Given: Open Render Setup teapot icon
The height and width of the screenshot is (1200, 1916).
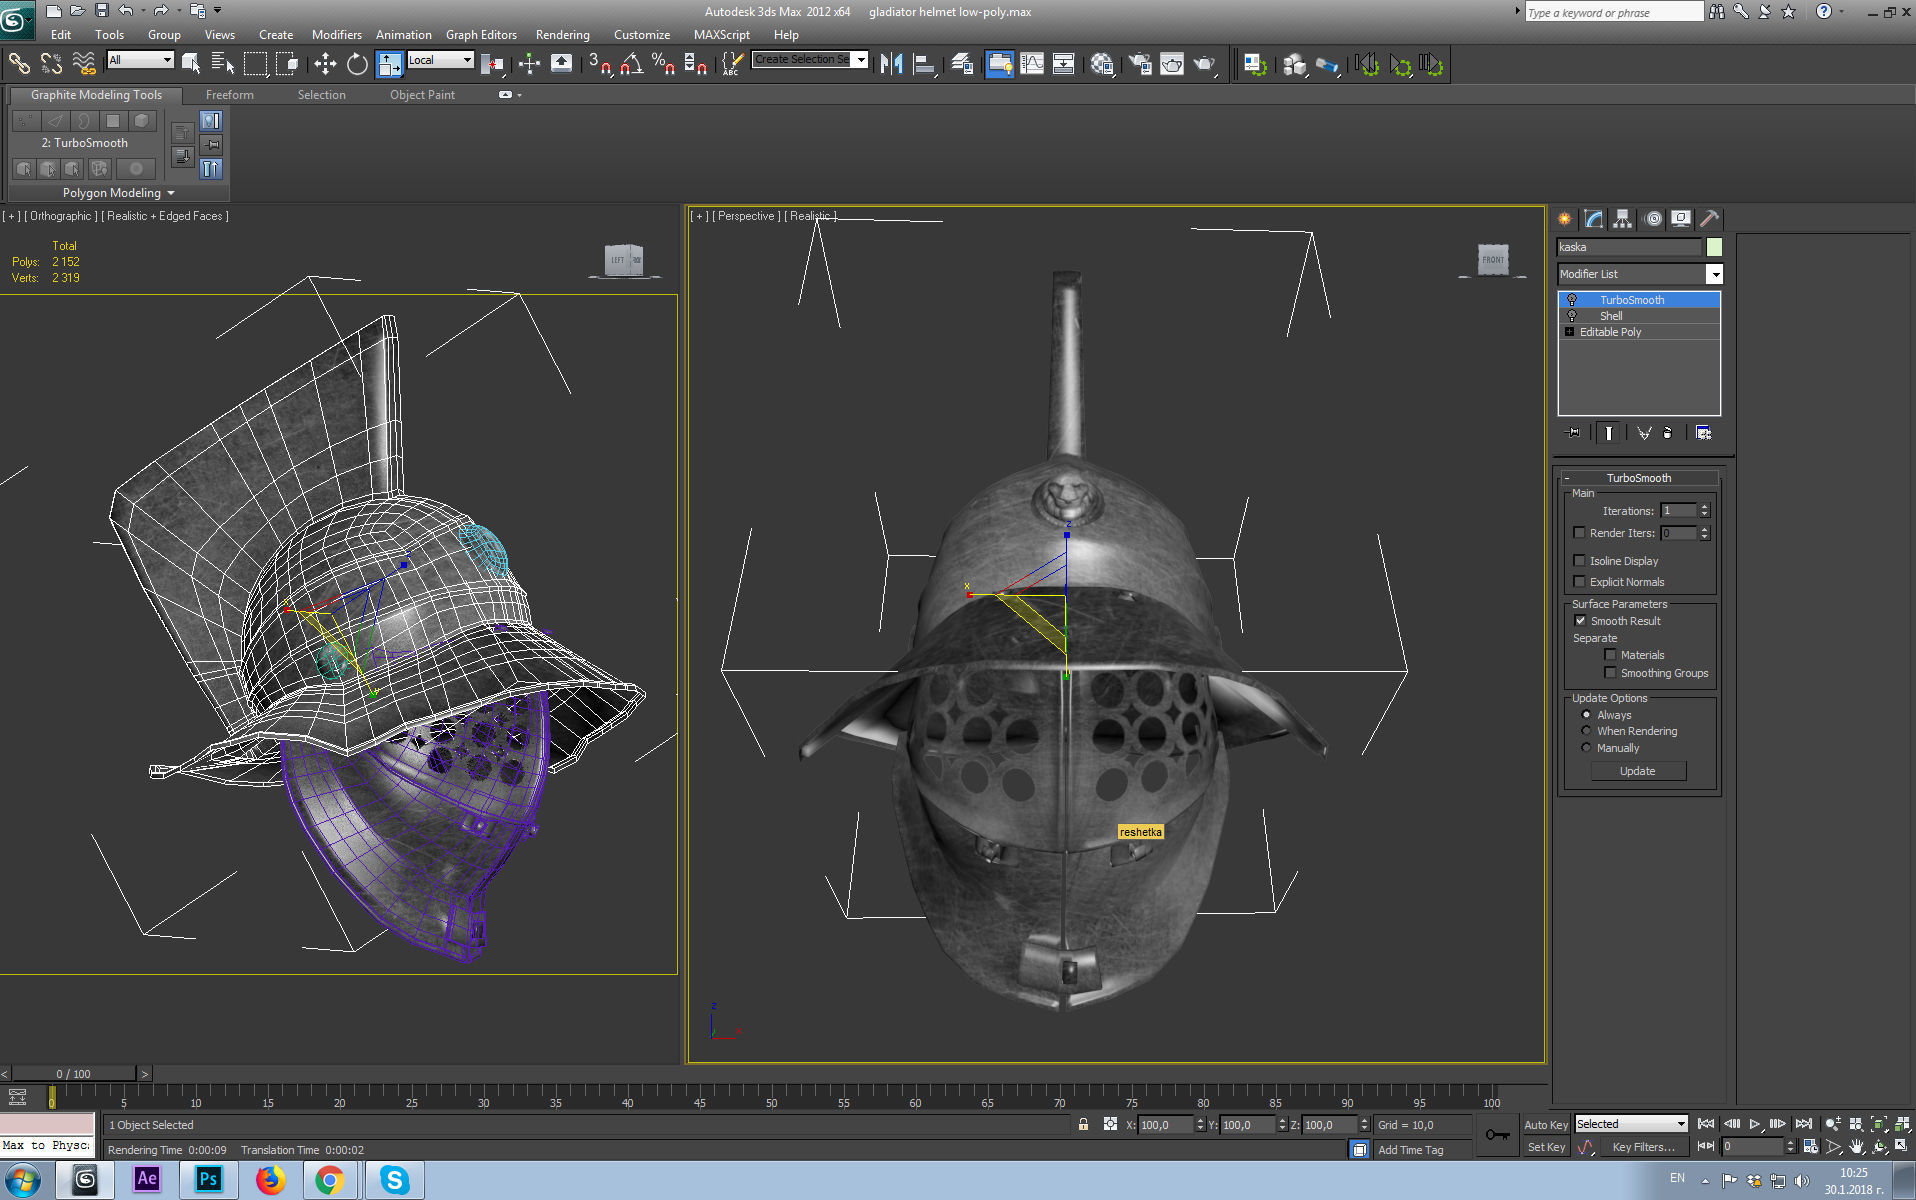Looking at the screenshot, I should (x=1140, y=64).
